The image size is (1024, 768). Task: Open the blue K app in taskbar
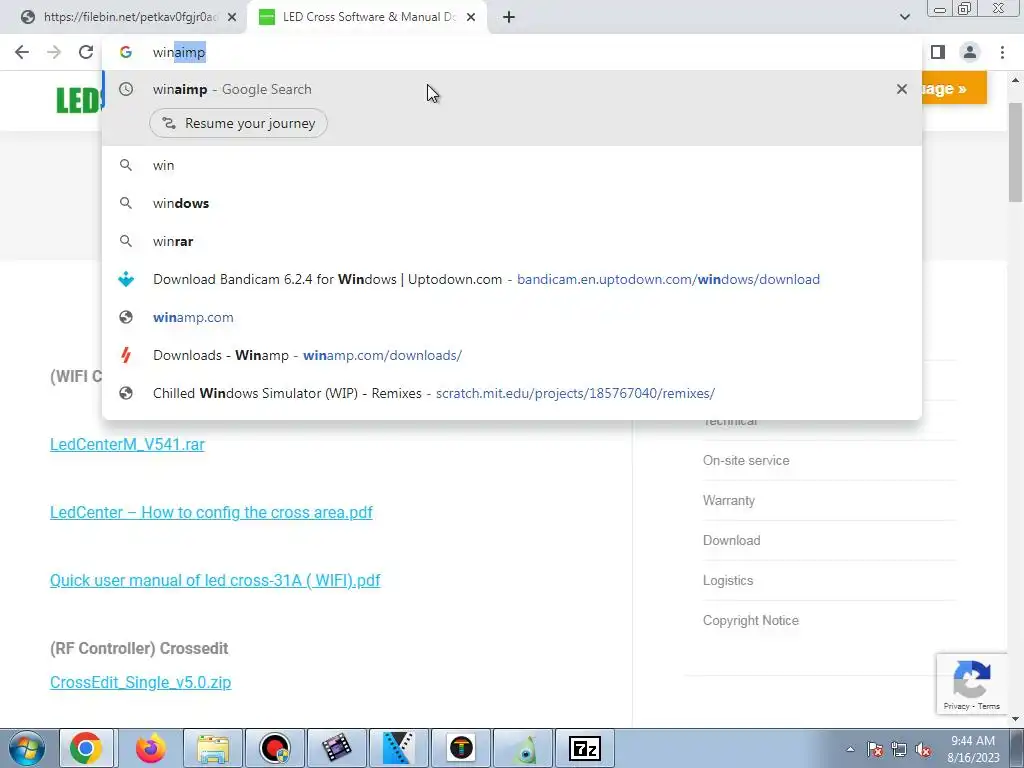[398, 748]
